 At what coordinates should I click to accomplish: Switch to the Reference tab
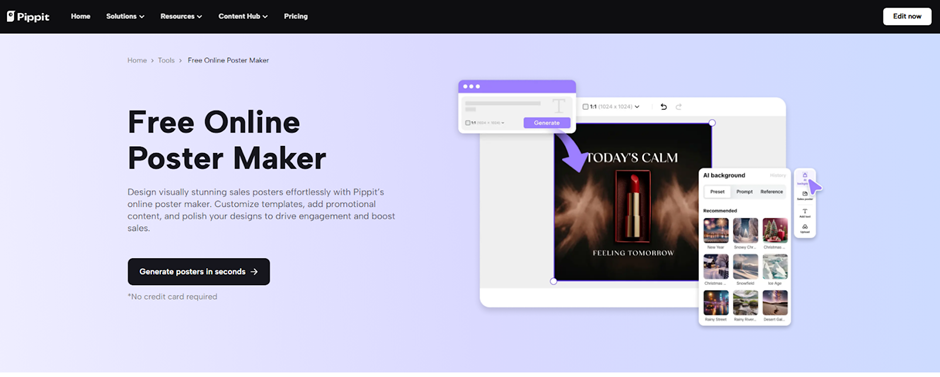click(772, 192)
